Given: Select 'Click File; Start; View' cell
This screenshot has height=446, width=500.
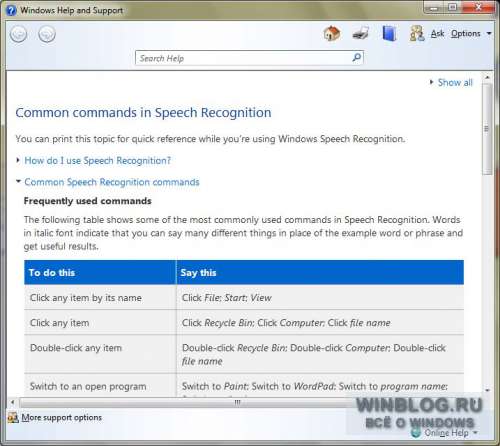Looking at the screenshot, I should (x=320, y=298).
